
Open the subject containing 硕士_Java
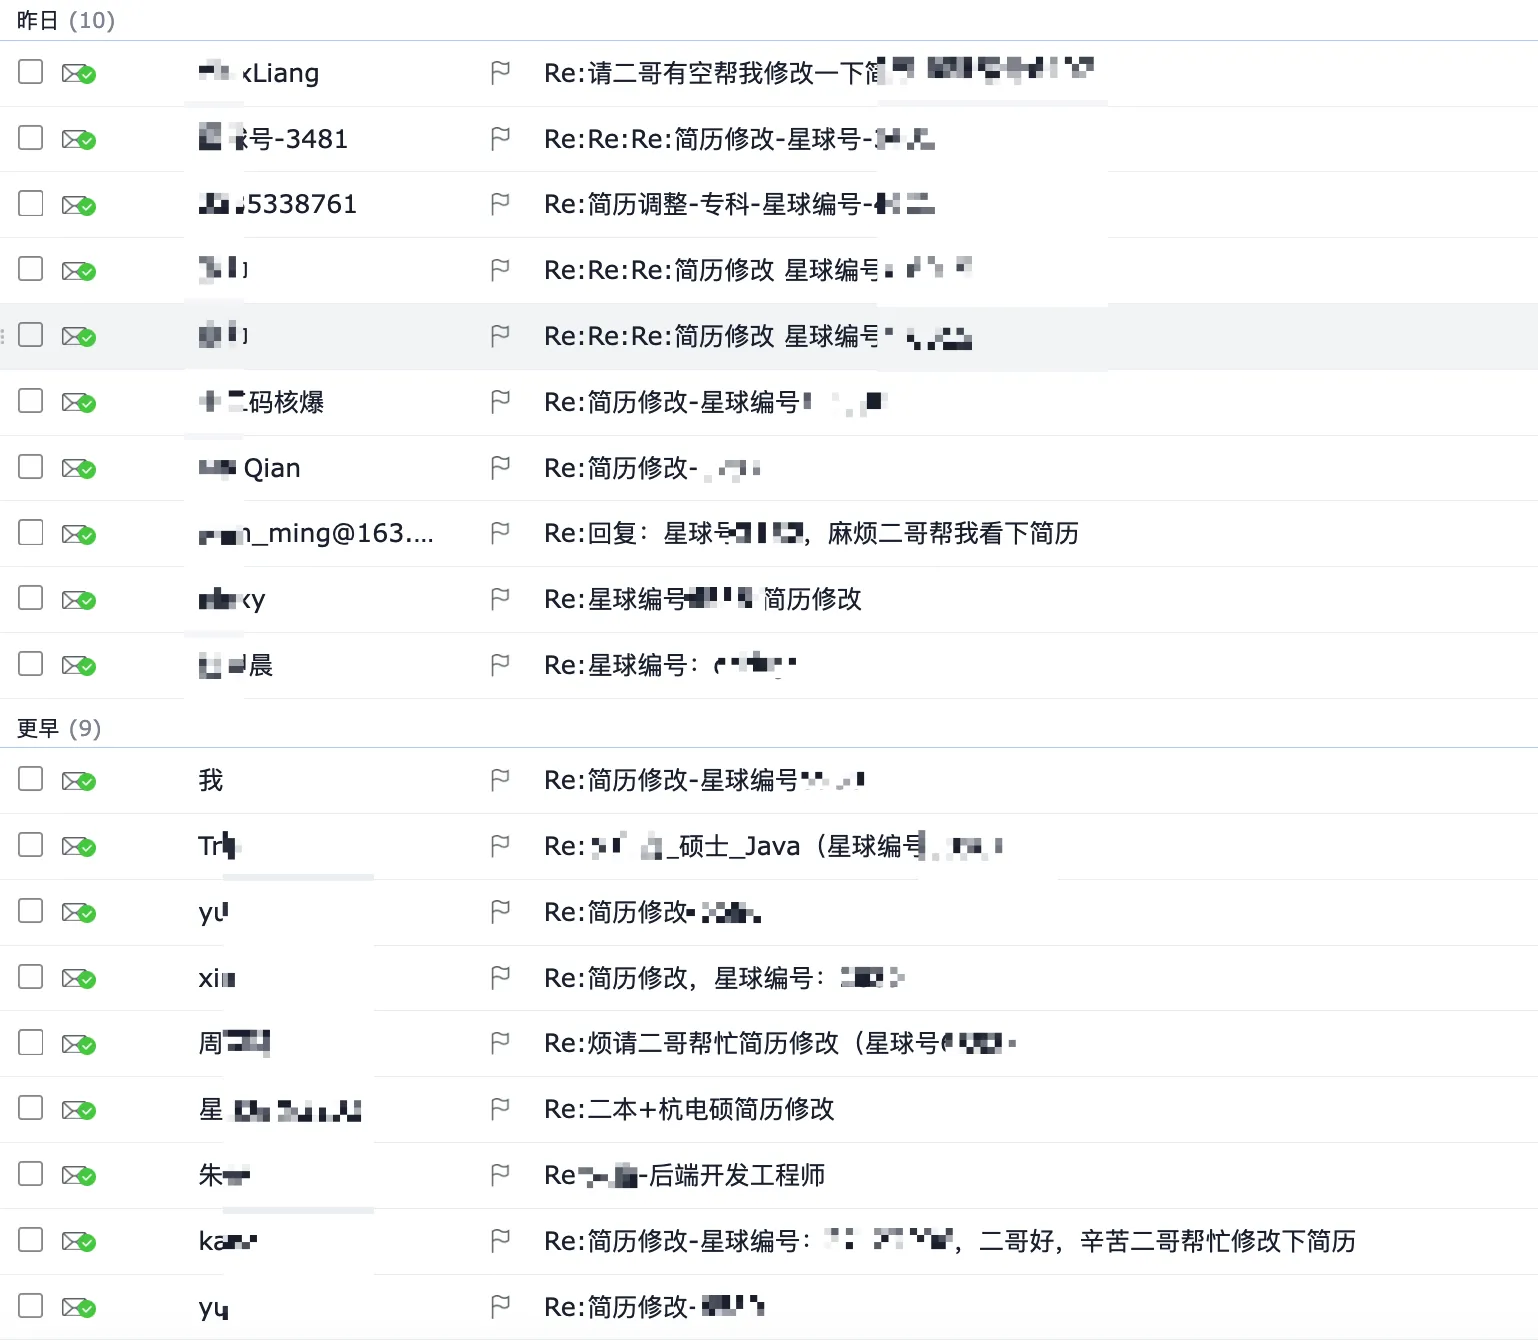tap(773, 846)
